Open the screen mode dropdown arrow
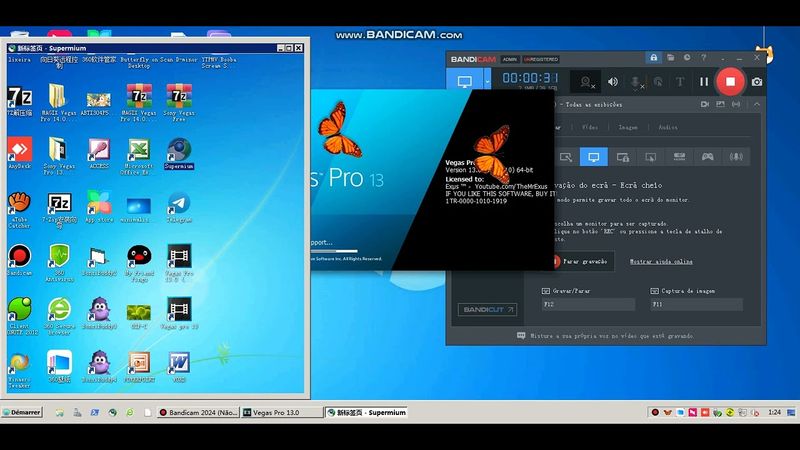This screenshot has width=800, height=450. coord(487,82)
